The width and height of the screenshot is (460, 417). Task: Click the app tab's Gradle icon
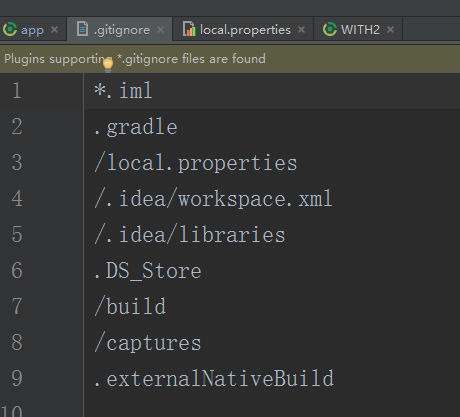coord(10,29)
